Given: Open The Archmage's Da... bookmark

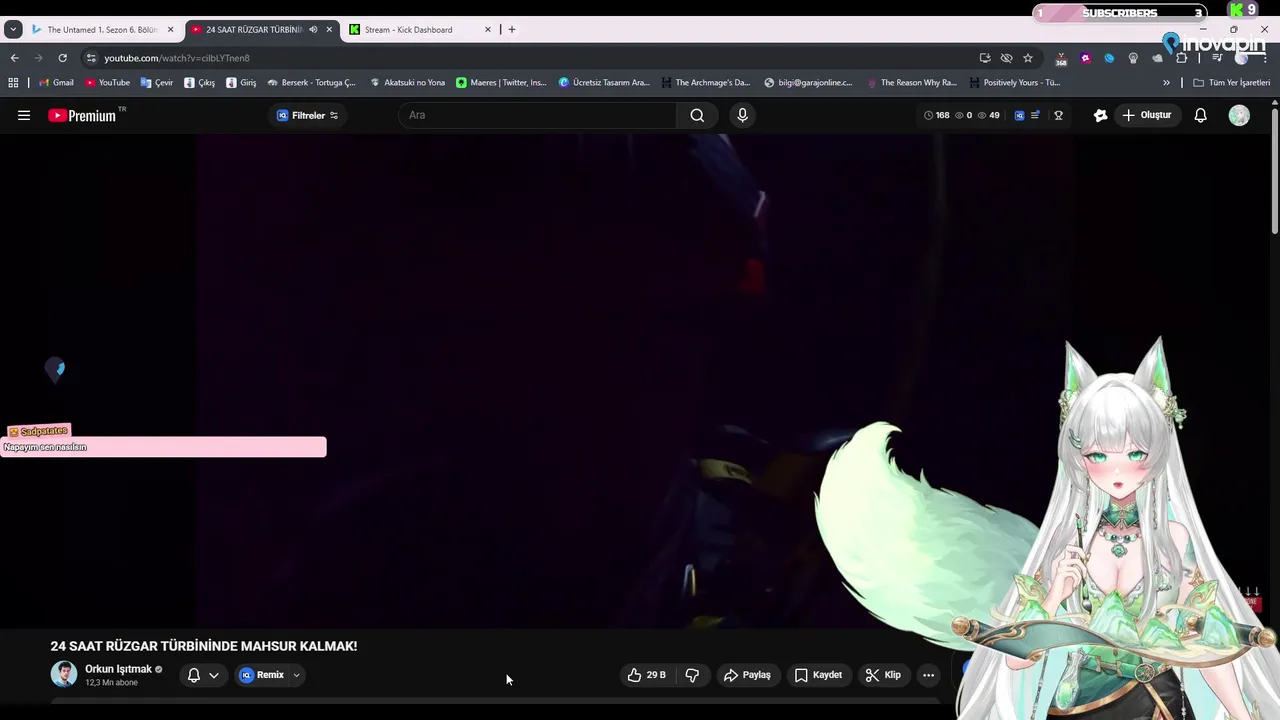Looking at the screenshot, I should (705, 83).
